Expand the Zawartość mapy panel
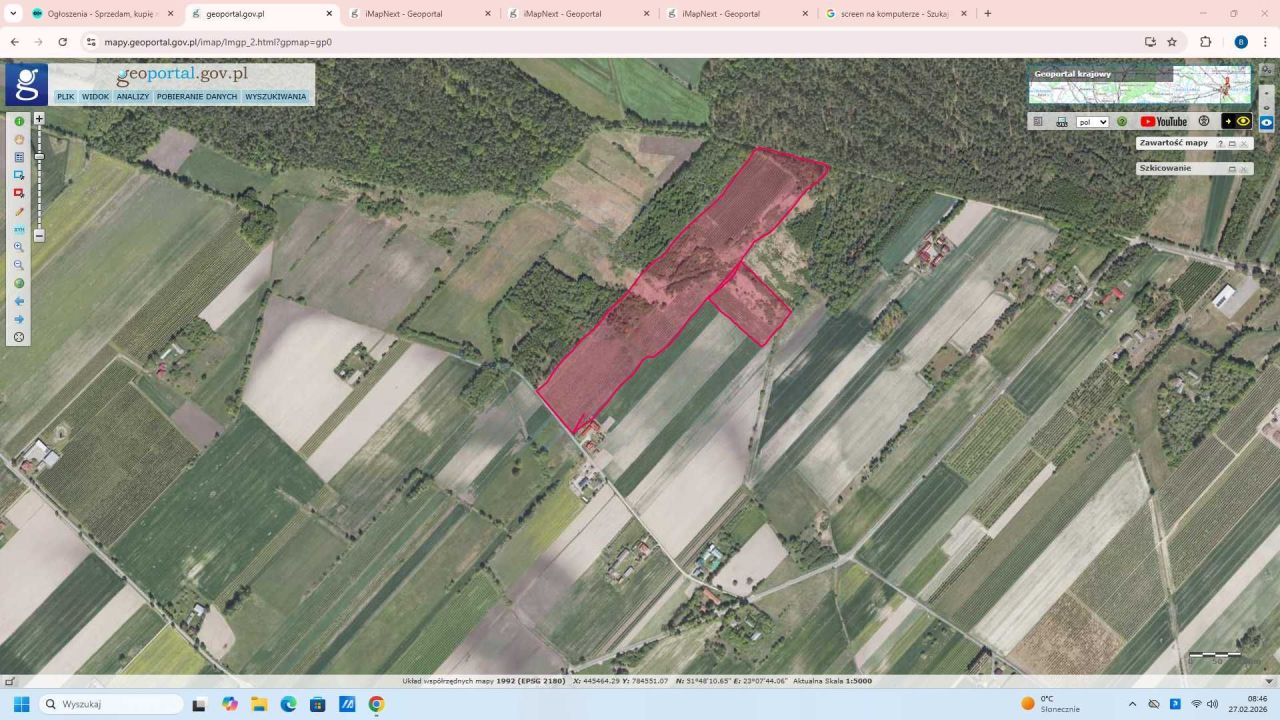1280x720 pixels. [x=1232, y=144]
